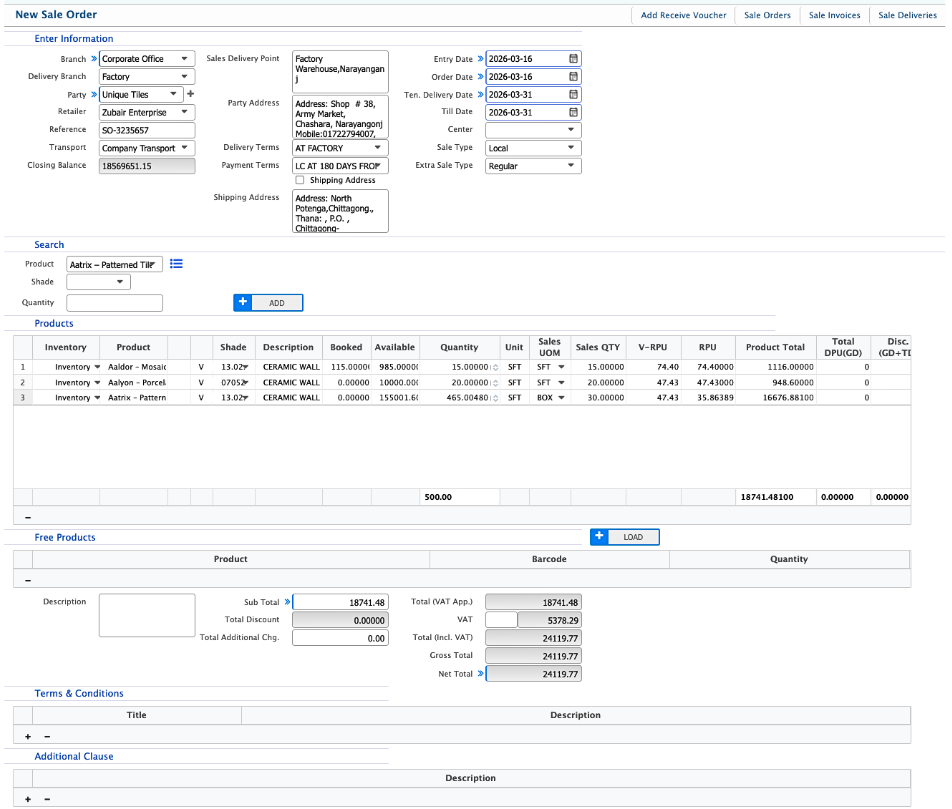Go to Sale Deliveries

pyautogui.click(x=907, y=15)
